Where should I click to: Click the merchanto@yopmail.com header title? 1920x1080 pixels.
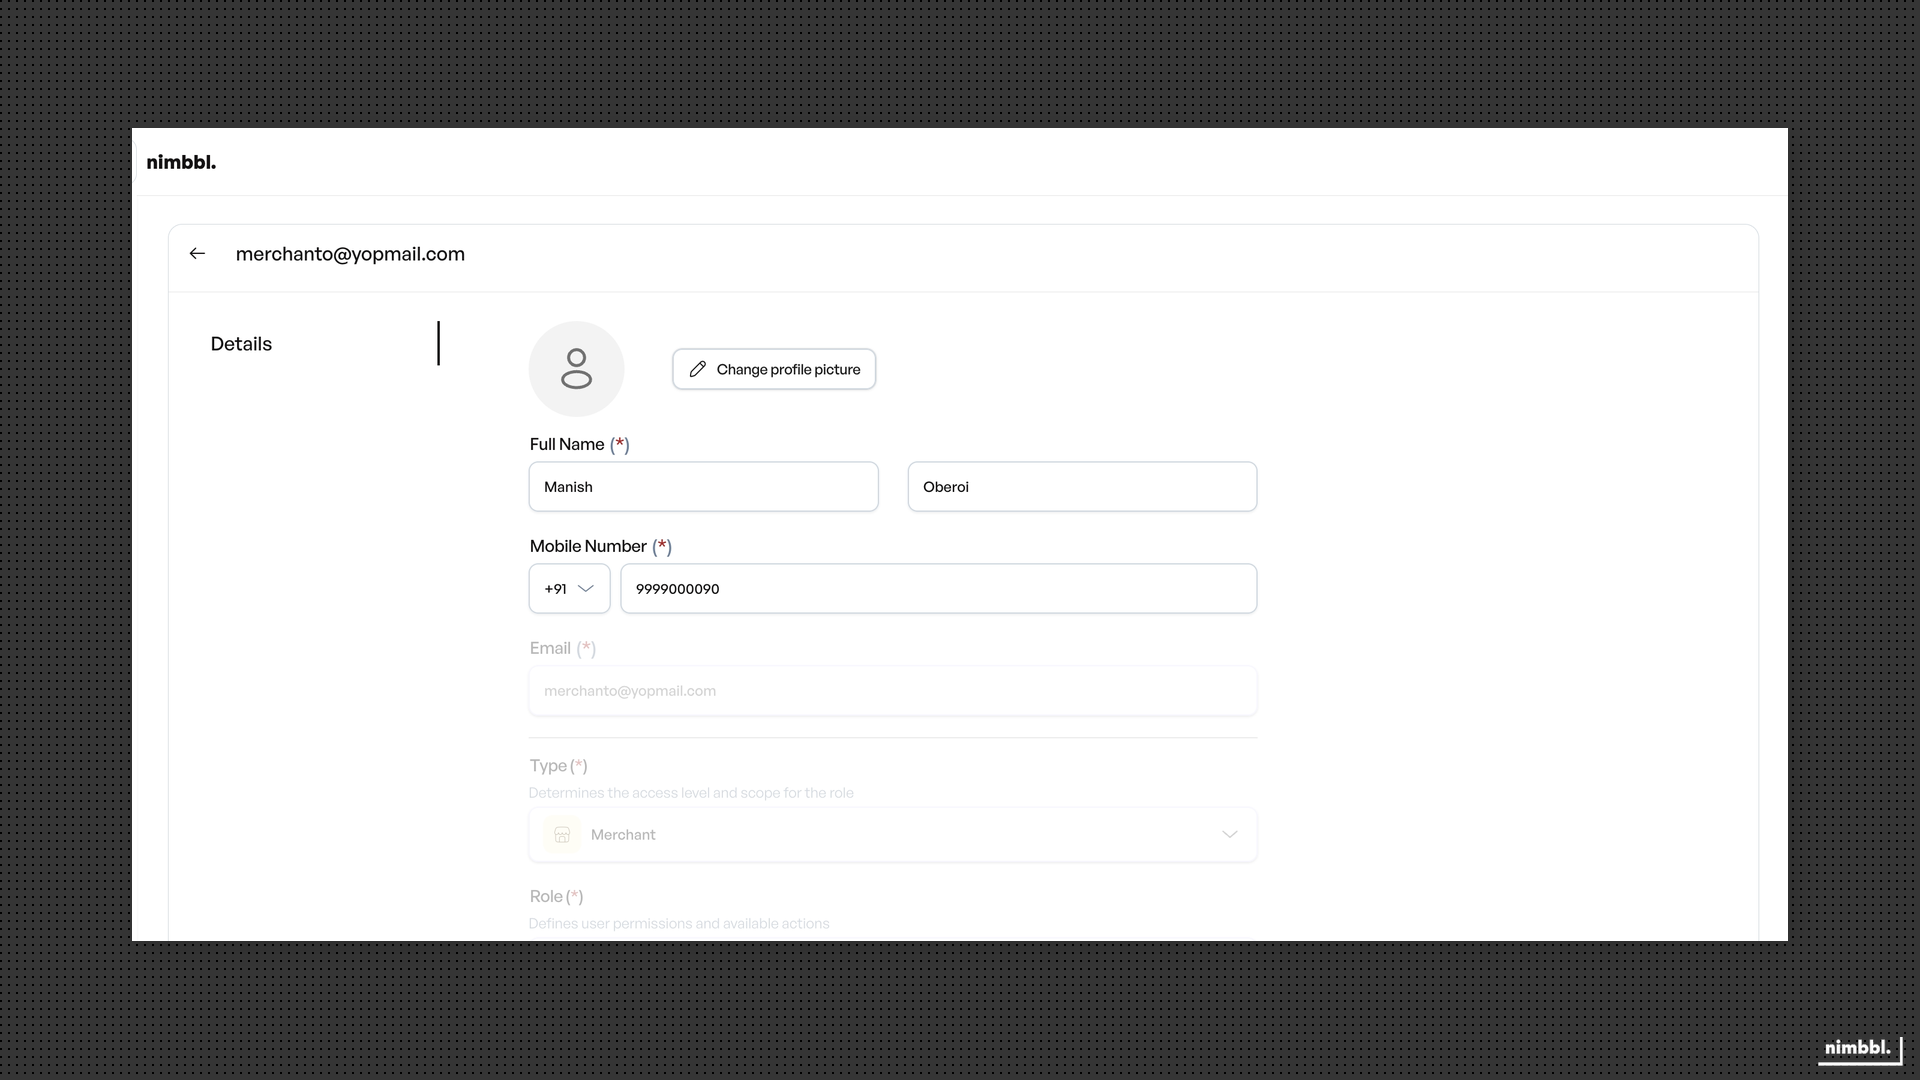350,254
